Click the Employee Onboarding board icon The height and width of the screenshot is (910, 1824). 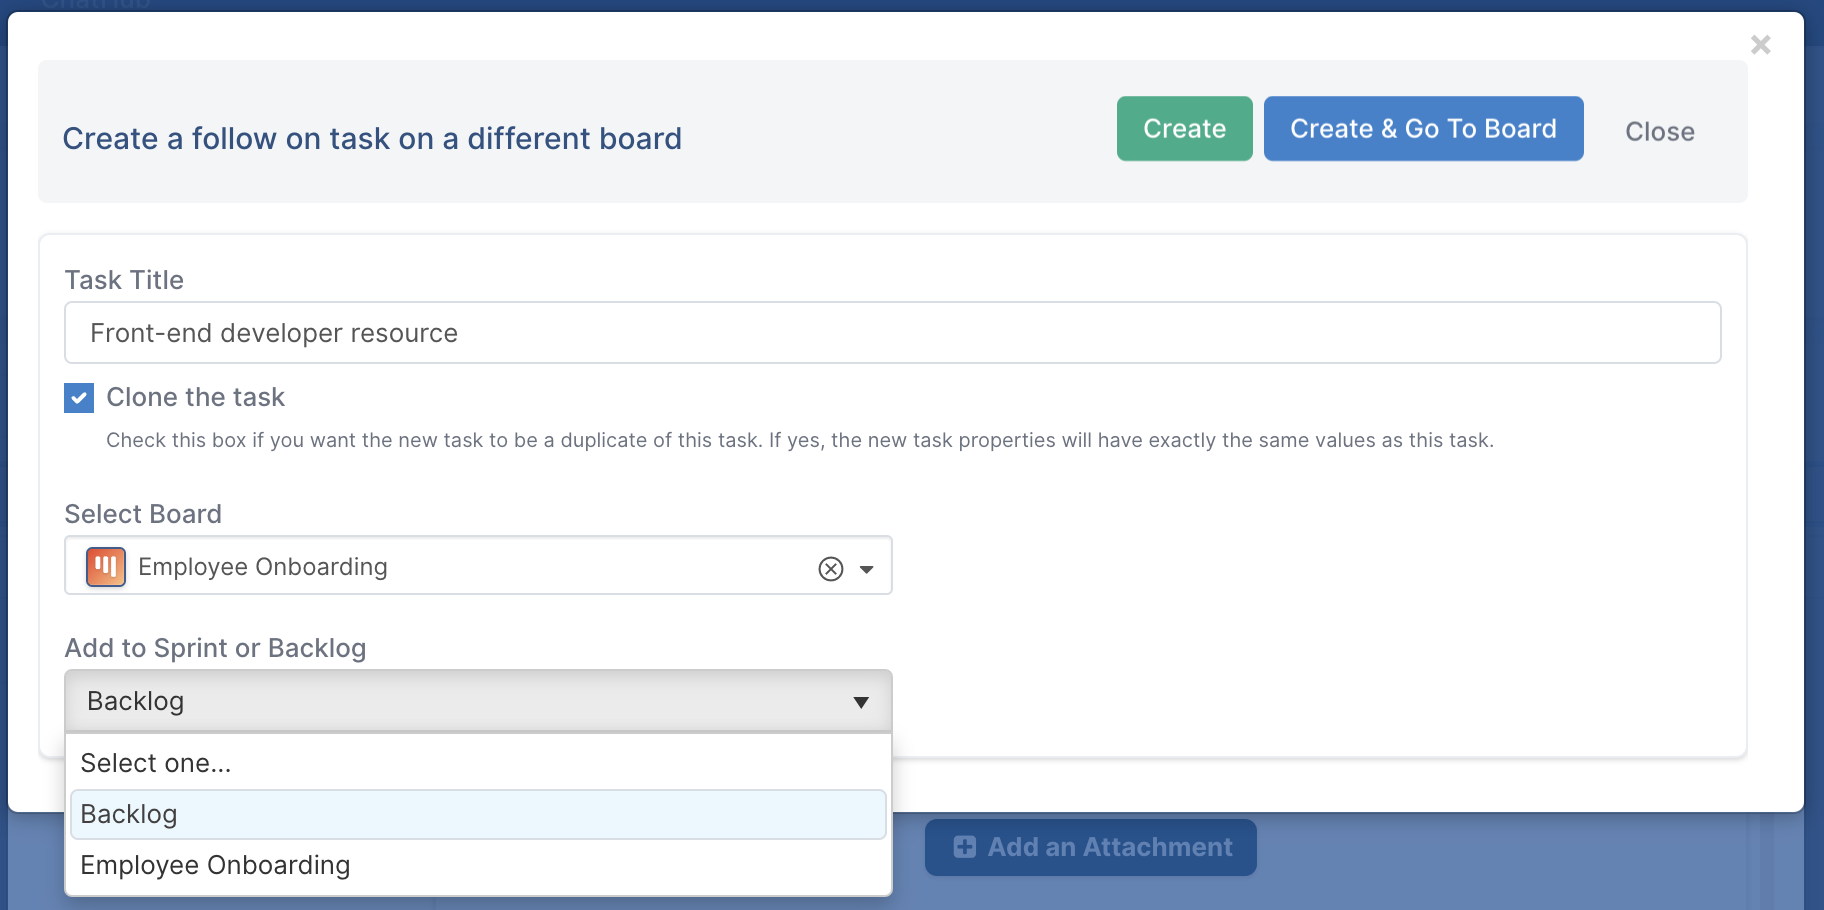[x=106, y=567]
